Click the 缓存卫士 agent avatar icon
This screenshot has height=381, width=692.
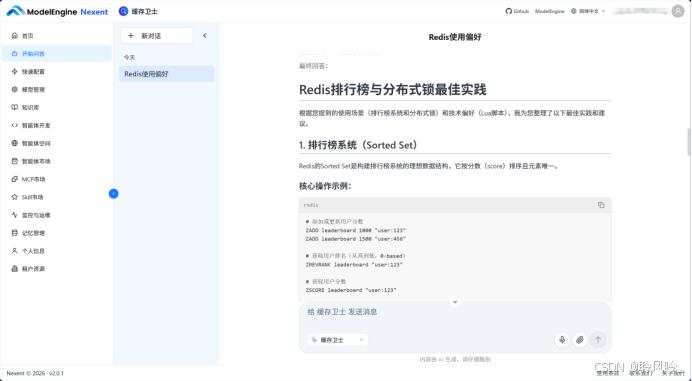124,11
